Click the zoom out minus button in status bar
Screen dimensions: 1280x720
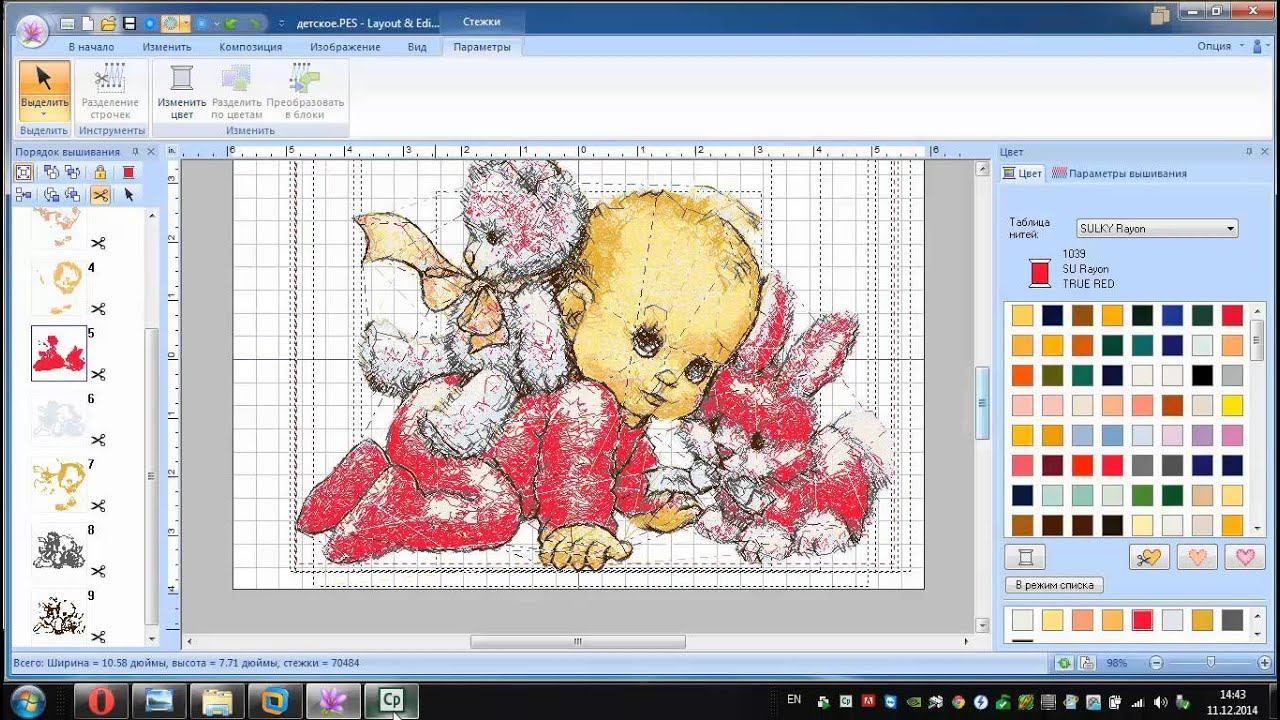coord(1156,663)
